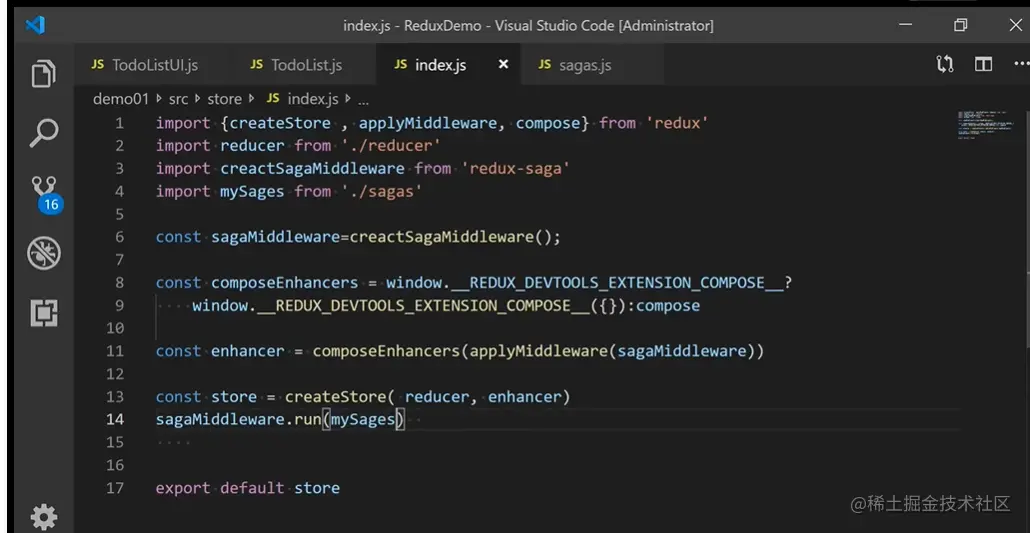Click line number 14 in gutter
The height and width of the screenshot is (533, 1030).
pos(115,419)
